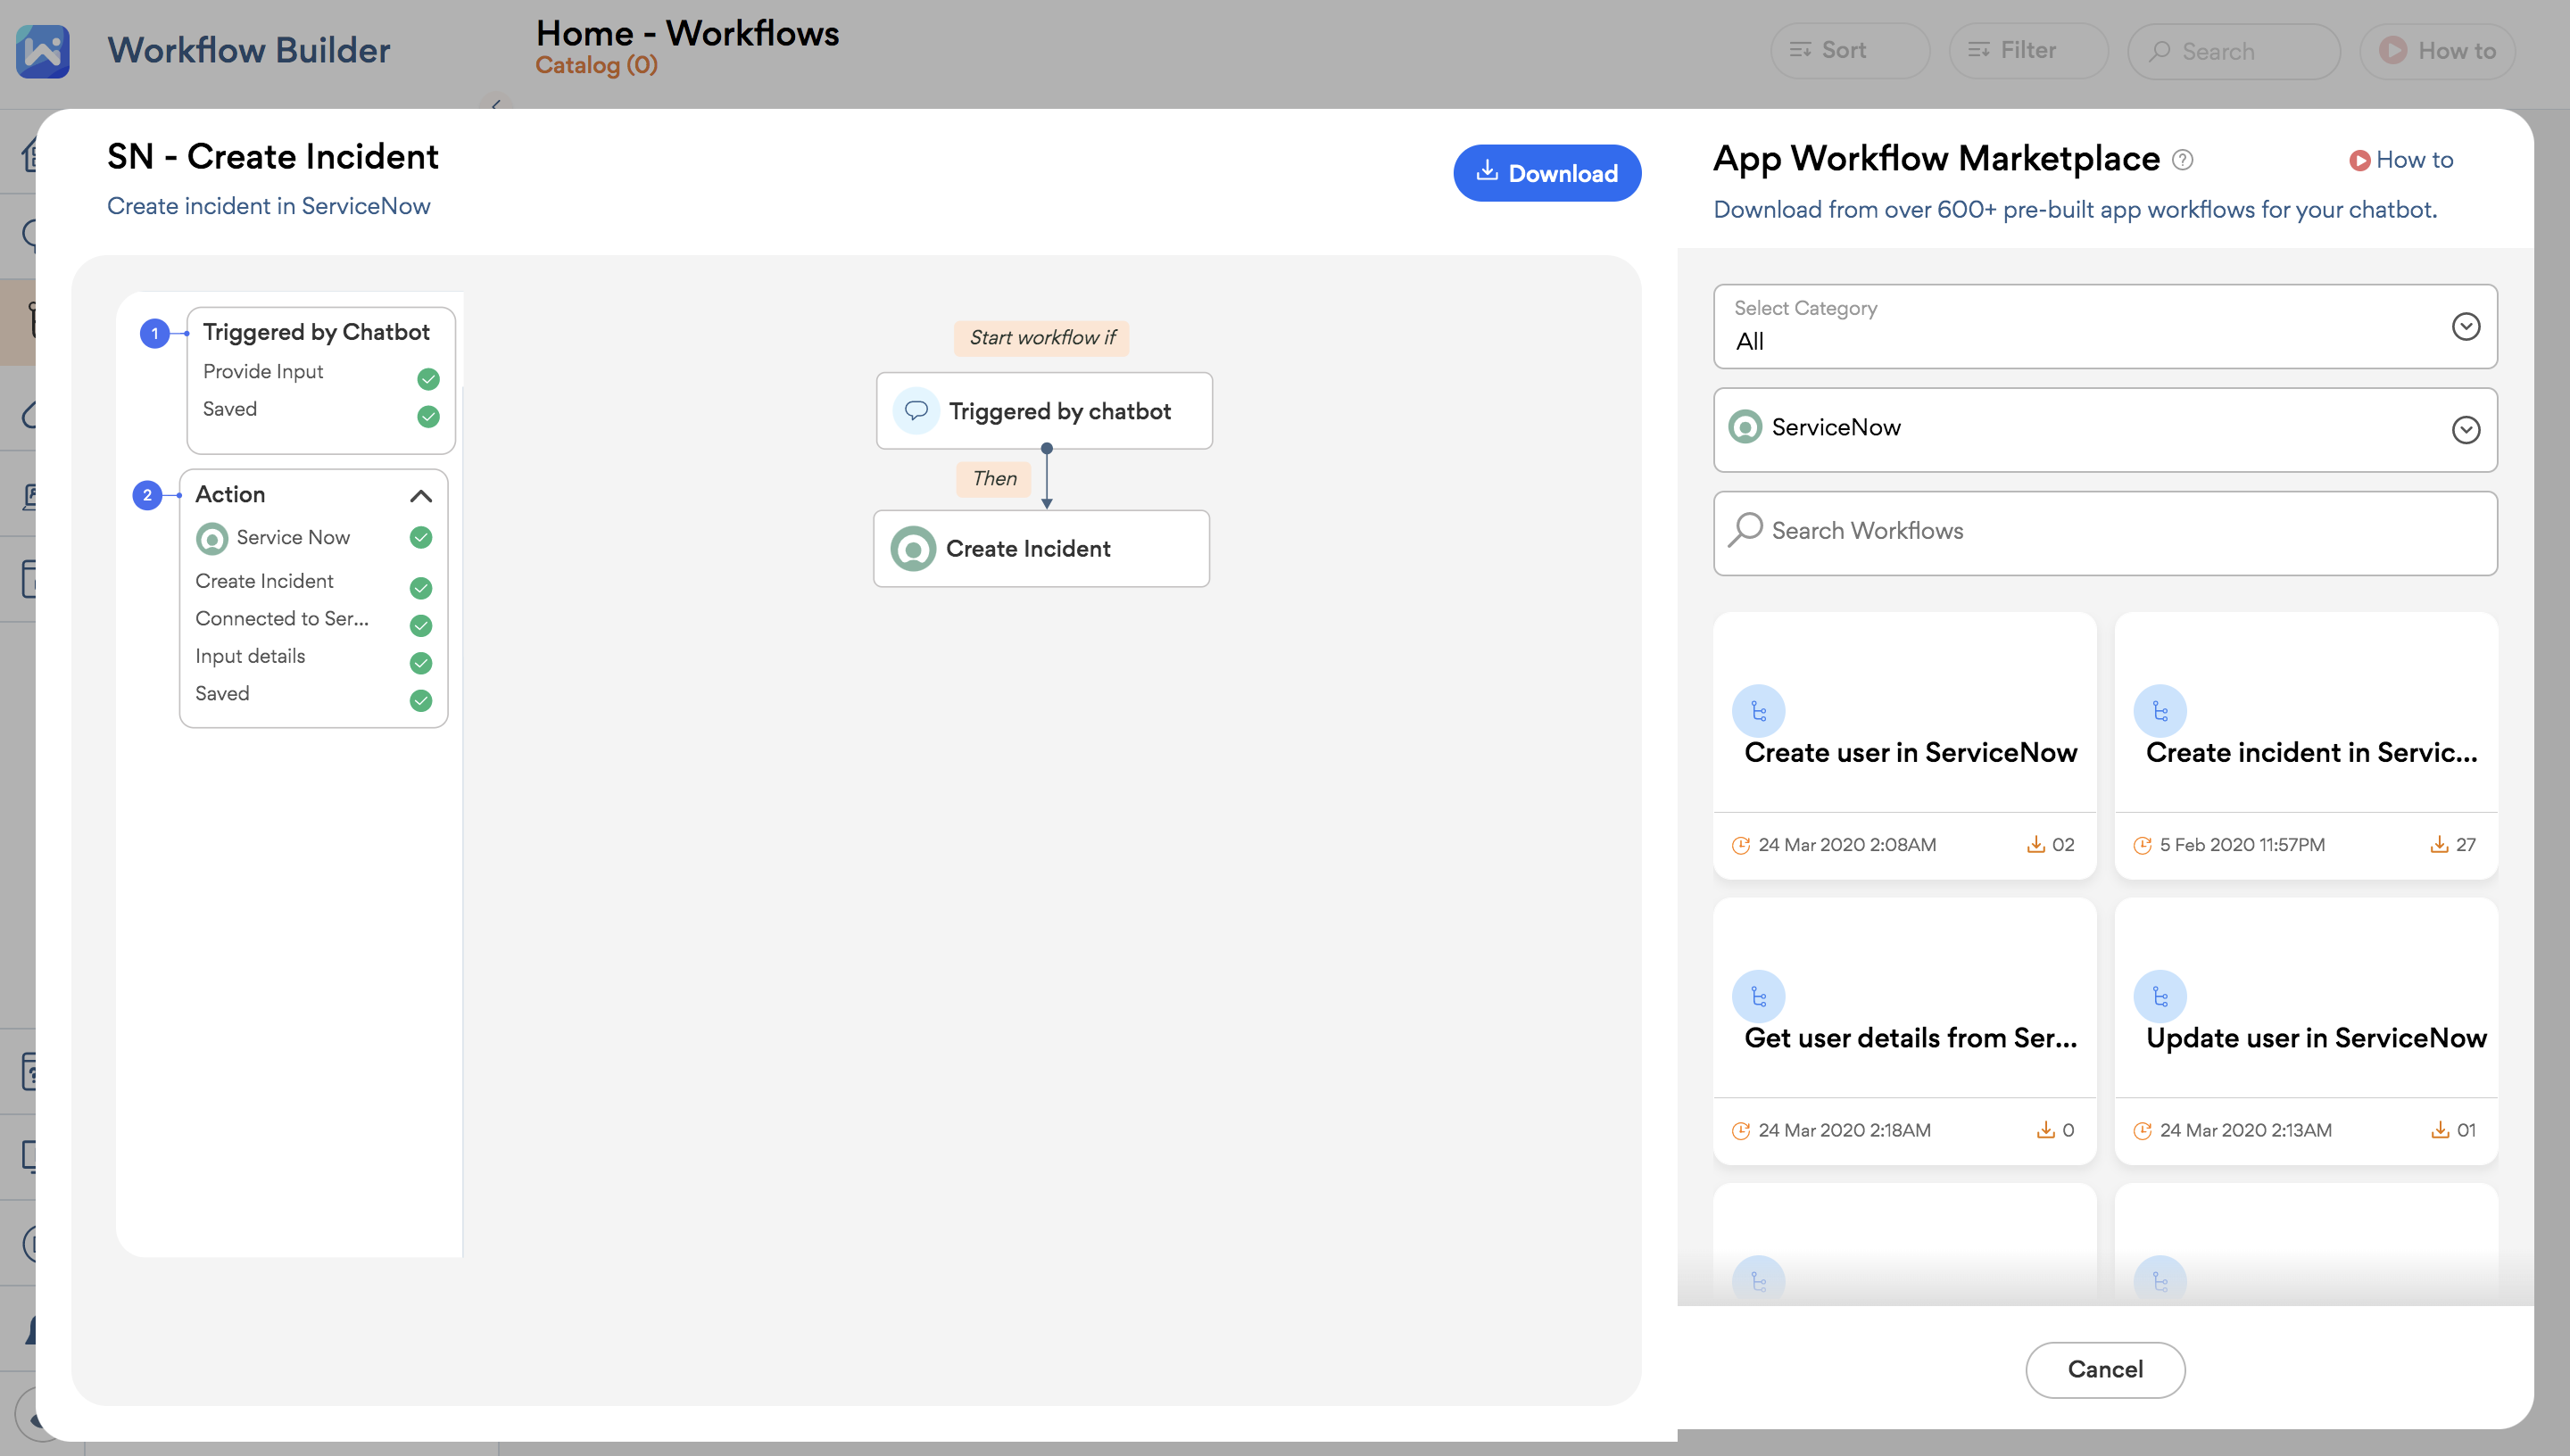Click download count icon on Create incident card
This screenshot has width=2570, height=1456.
(x=2439, y=845)
